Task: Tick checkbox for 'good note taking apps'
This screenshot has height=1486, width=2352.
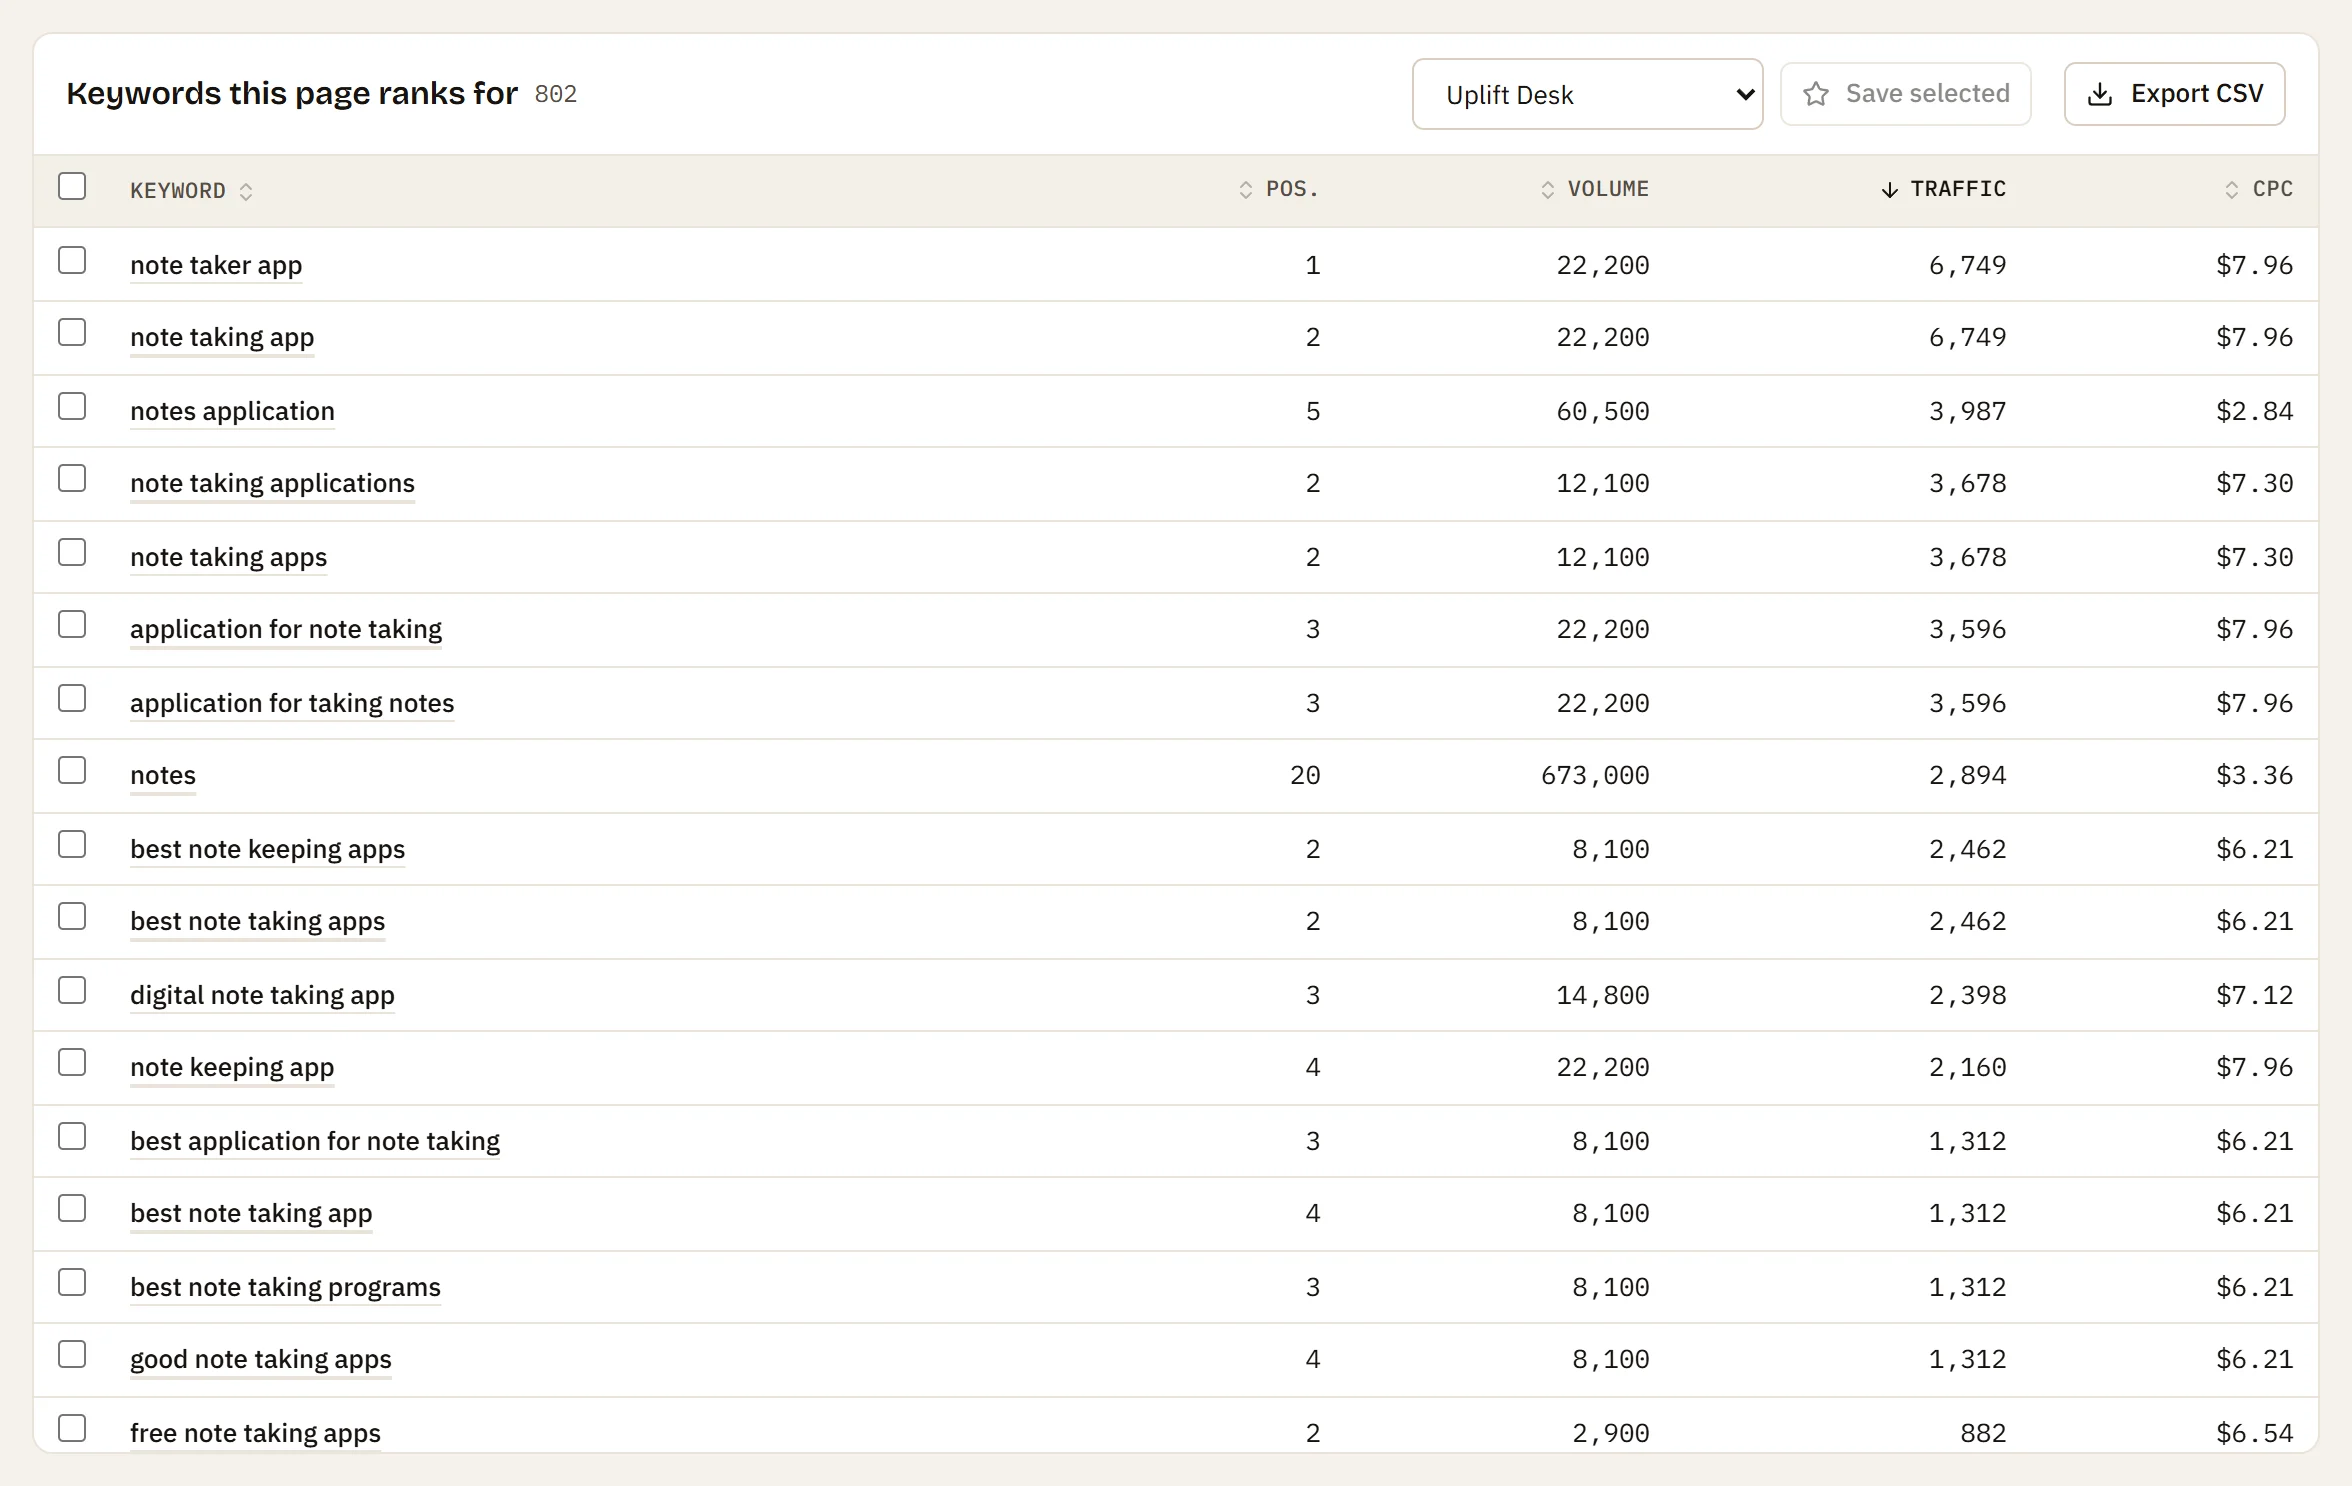Action: [72, 1354]
